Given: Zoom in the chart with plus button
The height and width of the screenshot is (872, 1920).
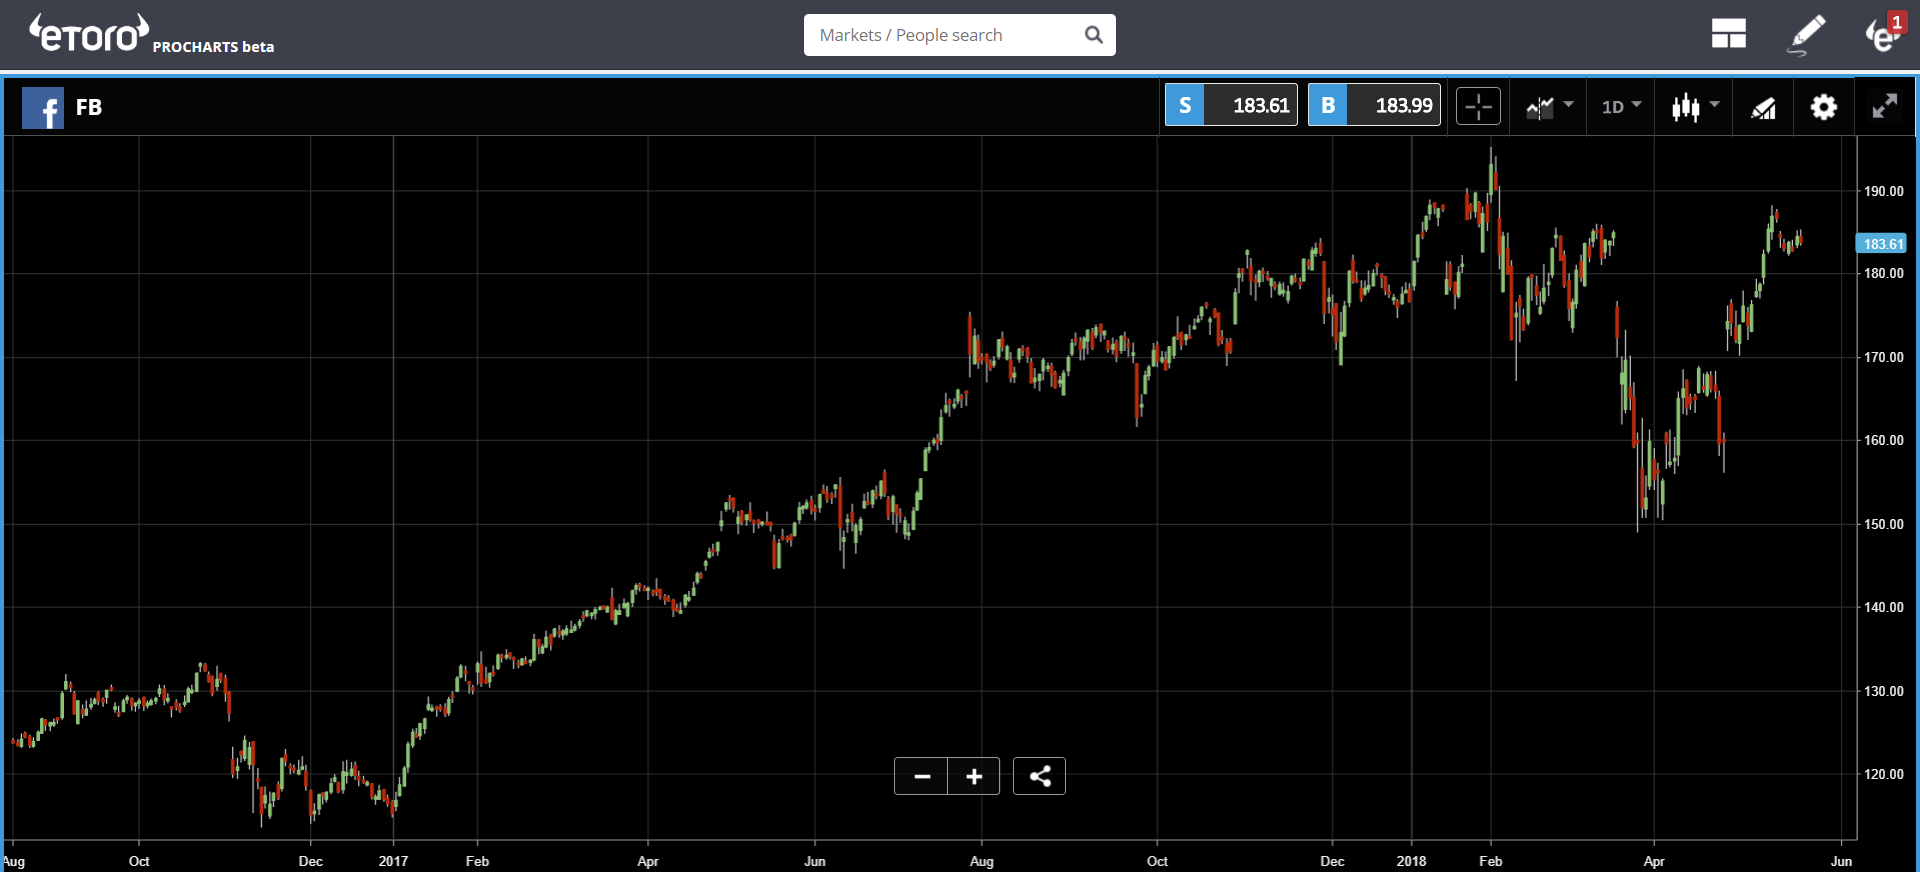Looking at the screenshot, I should (973, 776).
